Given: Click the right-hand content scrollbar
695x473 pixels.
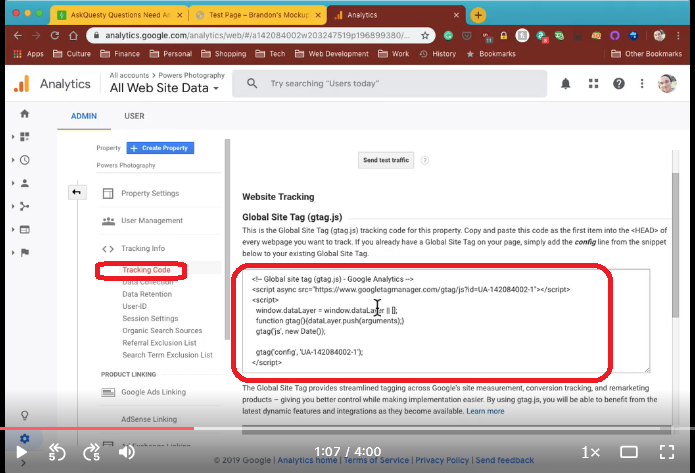Looking at the screenshot, I should (675, 244).
